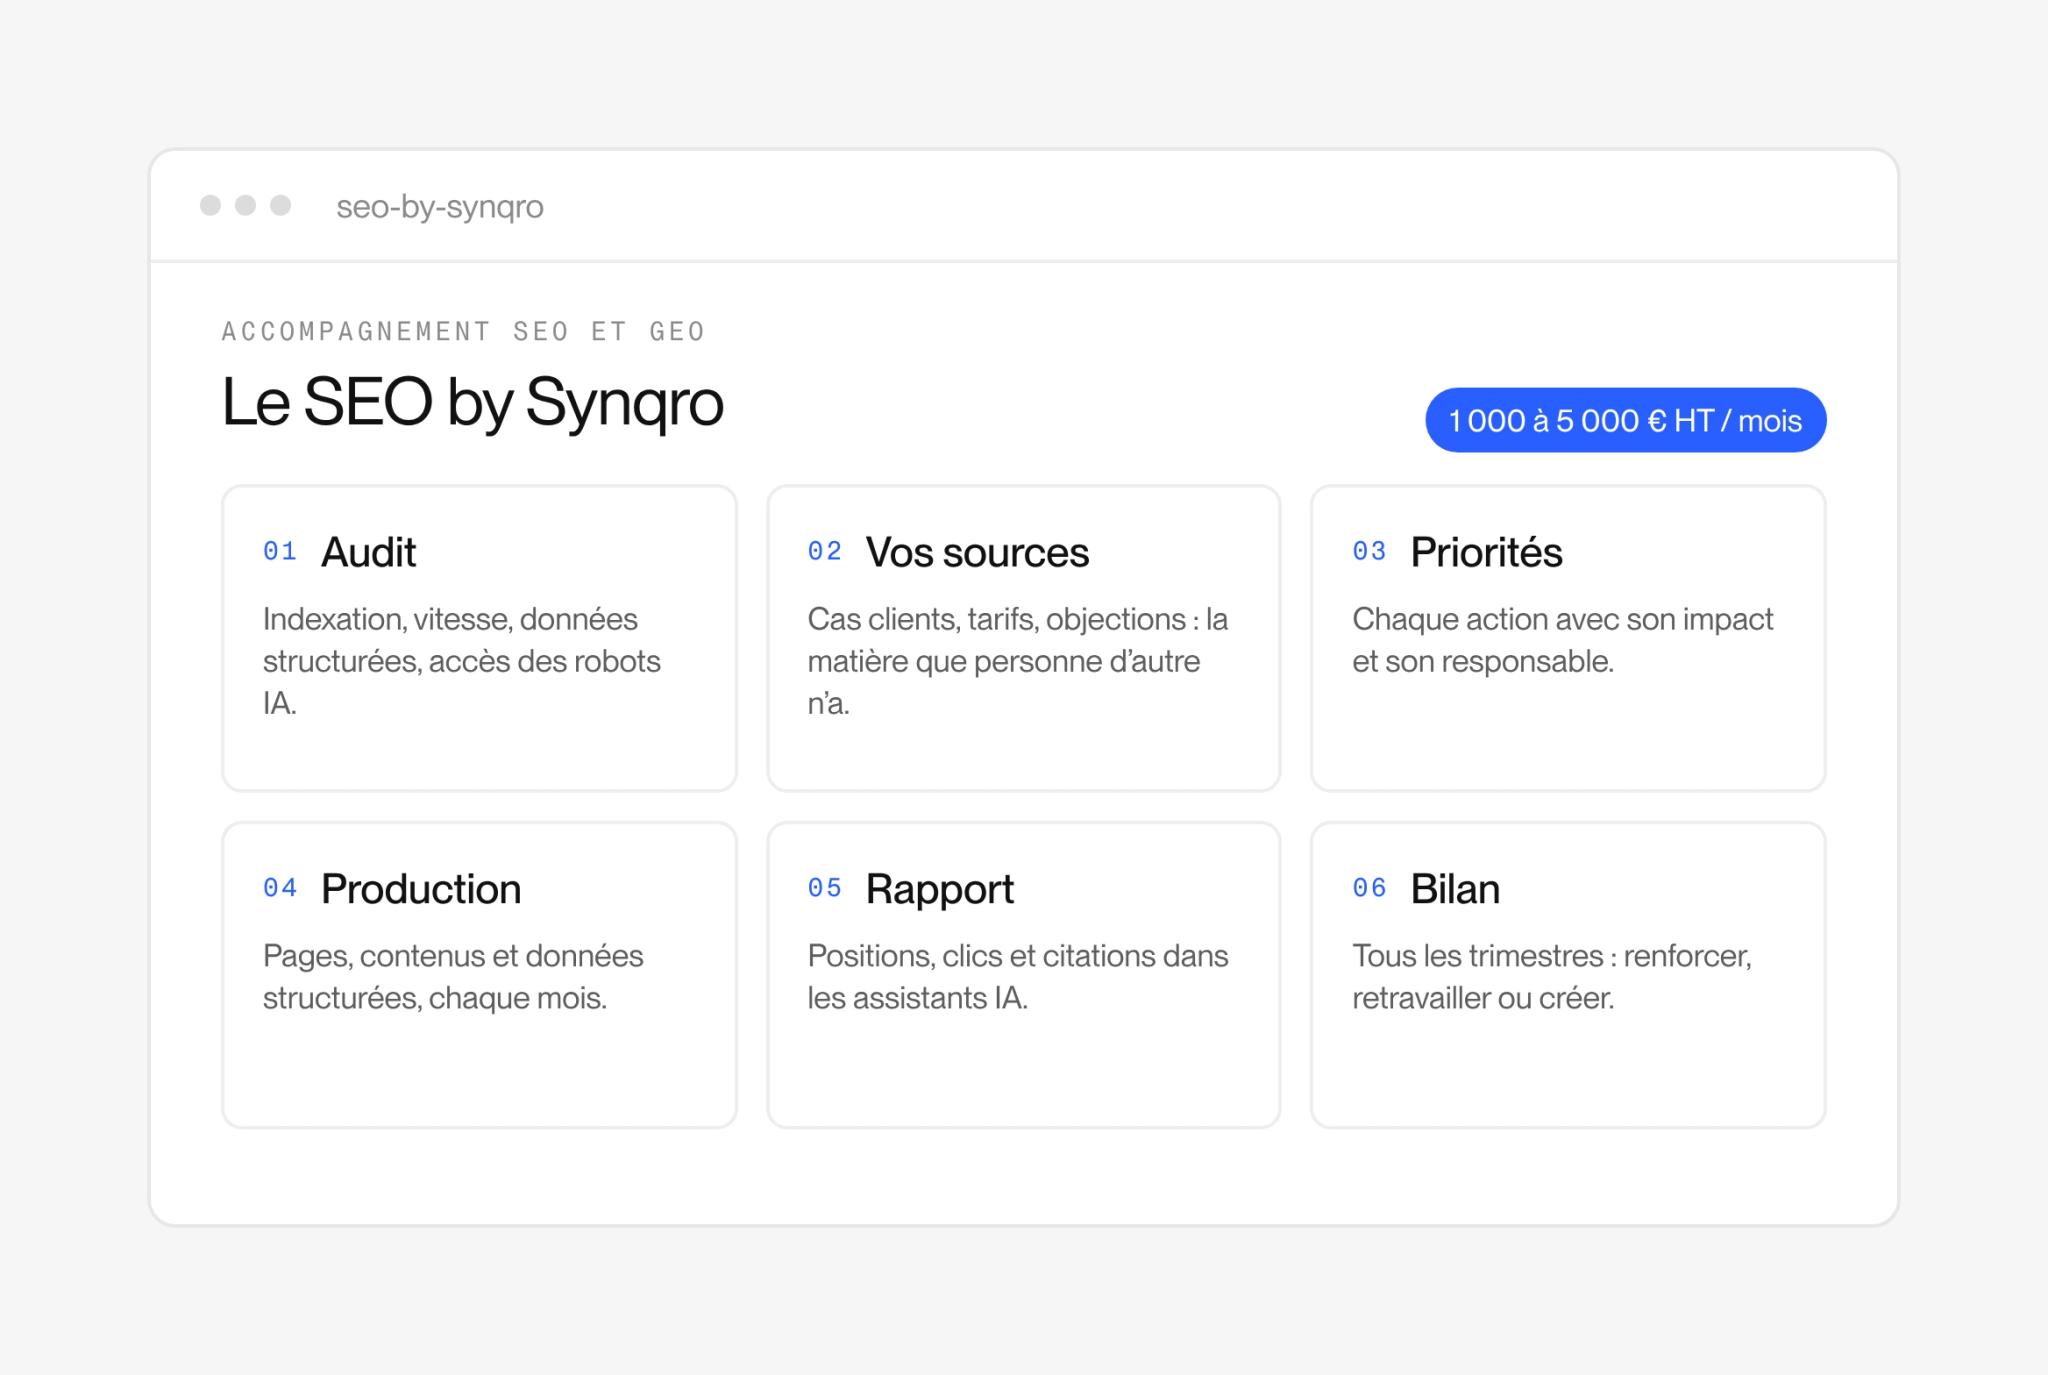Viewport: 2048px width, 1375px height.
Task: Select the Vos sources card heading
Action: tap(977, 552)
